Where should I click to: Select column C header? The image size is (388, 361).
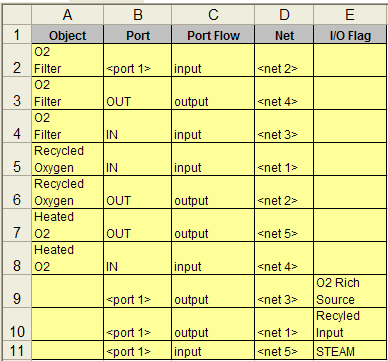[213, 15]
